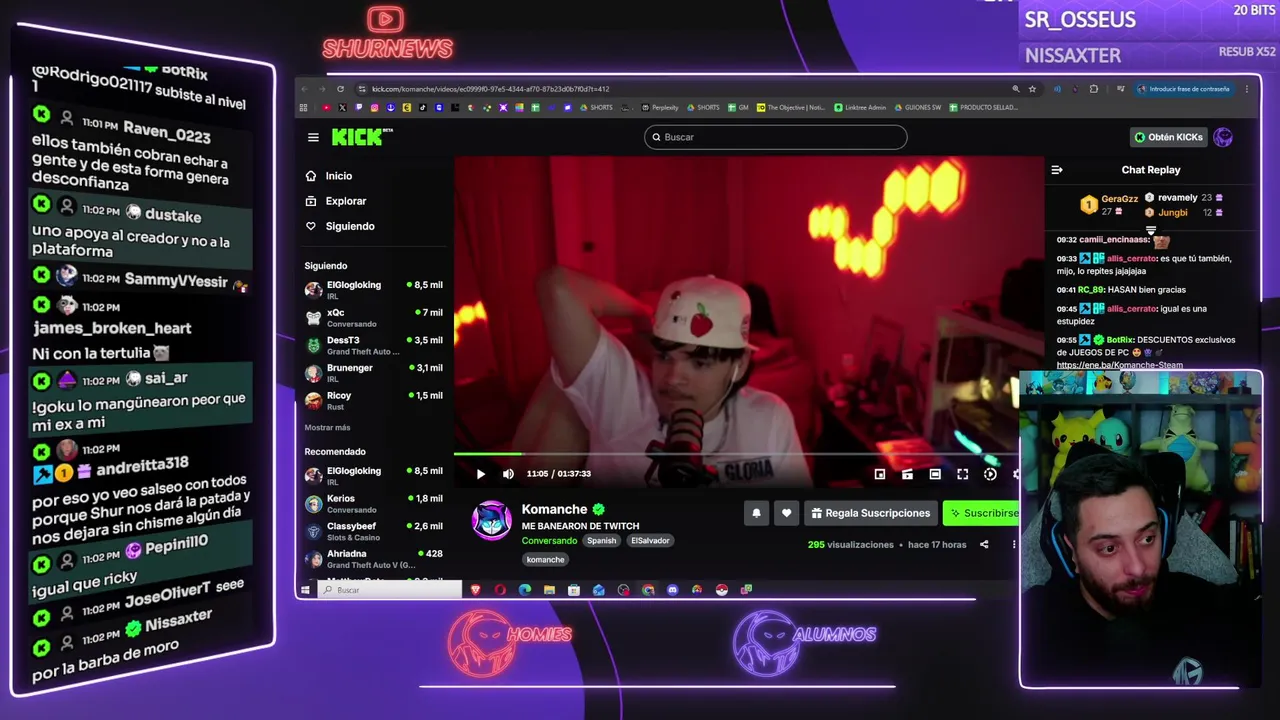Open Brave browser from taskbar
Screen dimensions: 1280x720
476,590
